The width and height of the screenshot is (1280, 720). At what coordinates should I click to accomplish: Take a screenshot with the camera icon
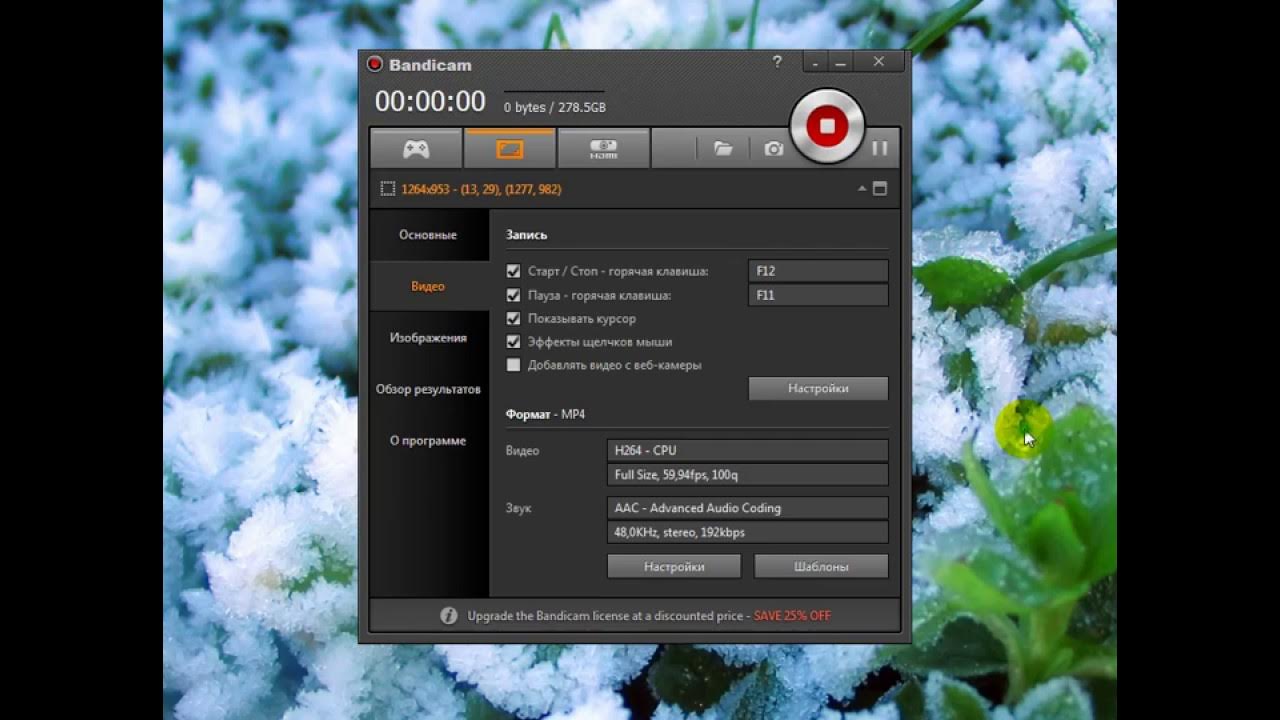tap(774, 149)
